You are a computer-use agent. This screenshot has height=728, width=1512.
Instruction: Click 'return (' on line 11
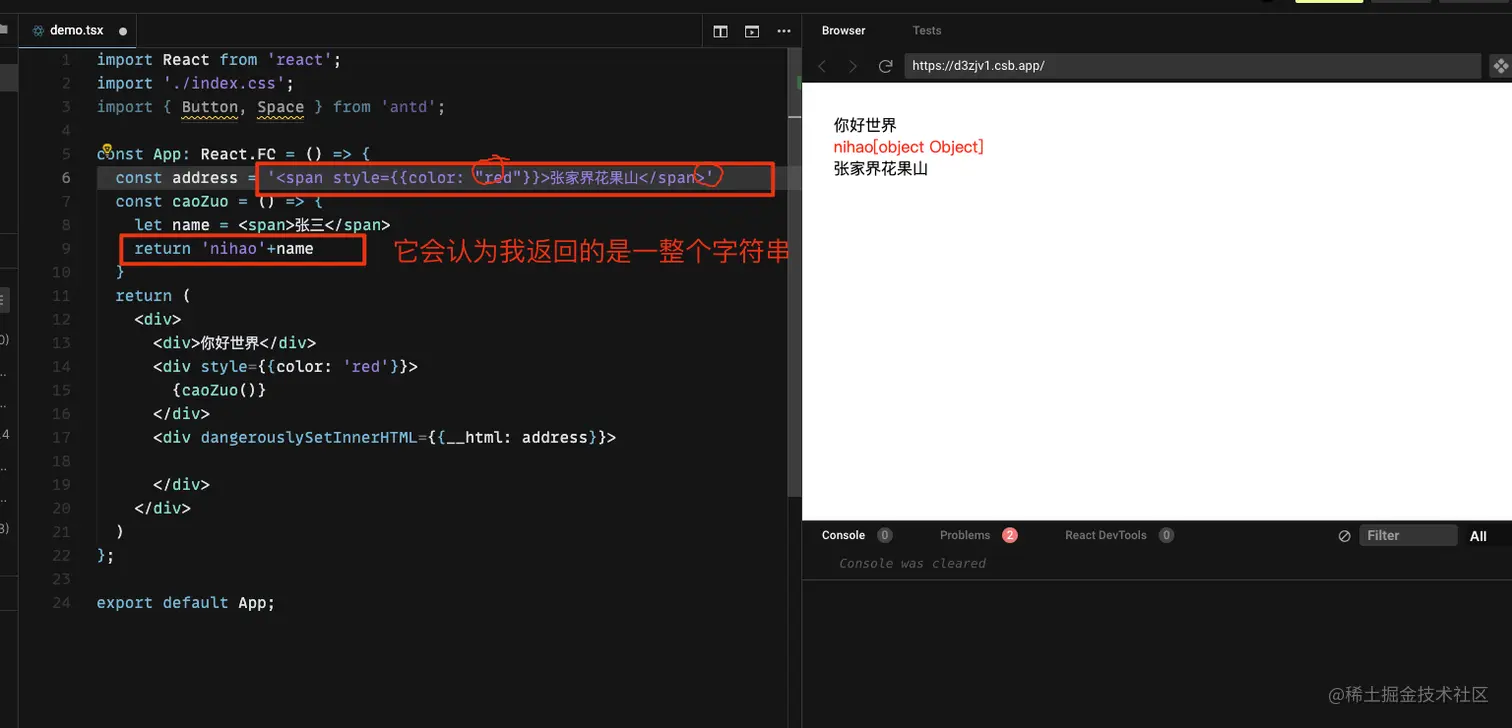[152, 296]
